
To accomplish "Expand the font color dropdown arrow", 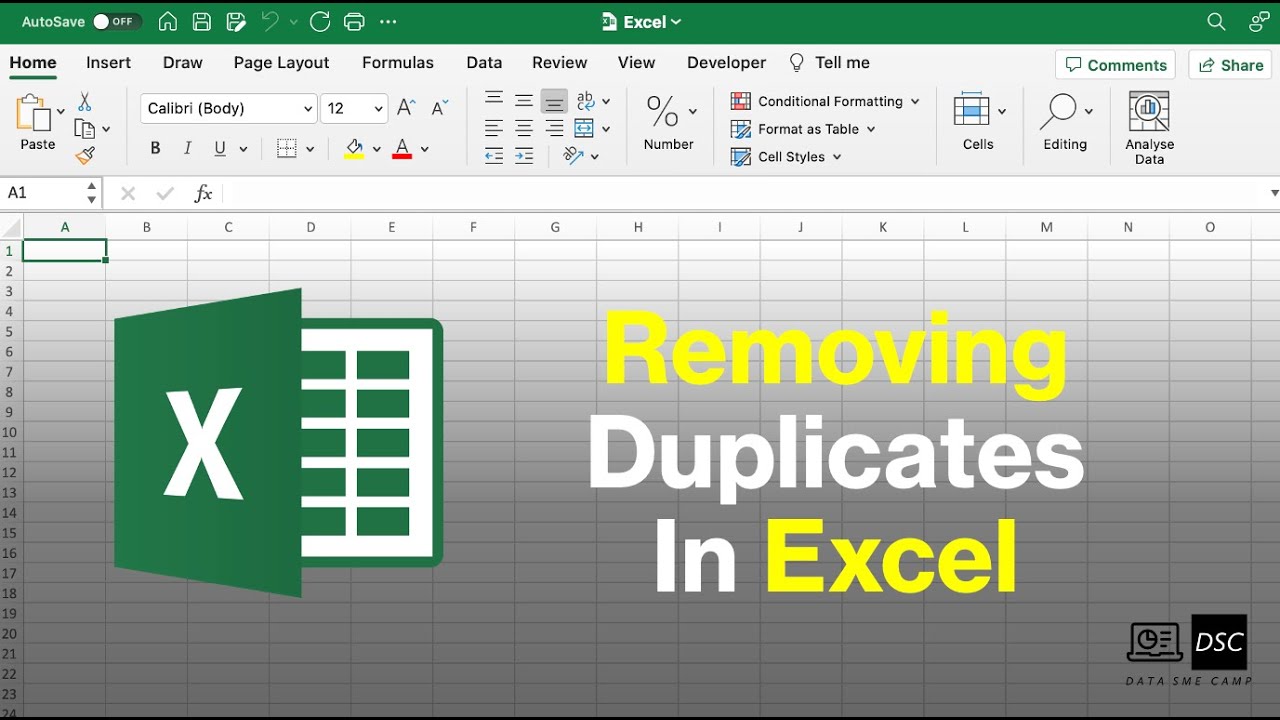I will pos(425,149).
